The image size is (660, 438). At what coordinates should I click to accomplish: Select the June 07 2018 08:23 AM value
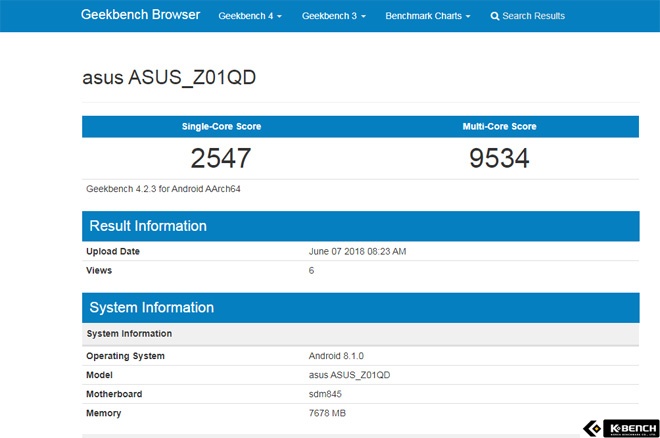pyautogui.click(x=357, y=251)
